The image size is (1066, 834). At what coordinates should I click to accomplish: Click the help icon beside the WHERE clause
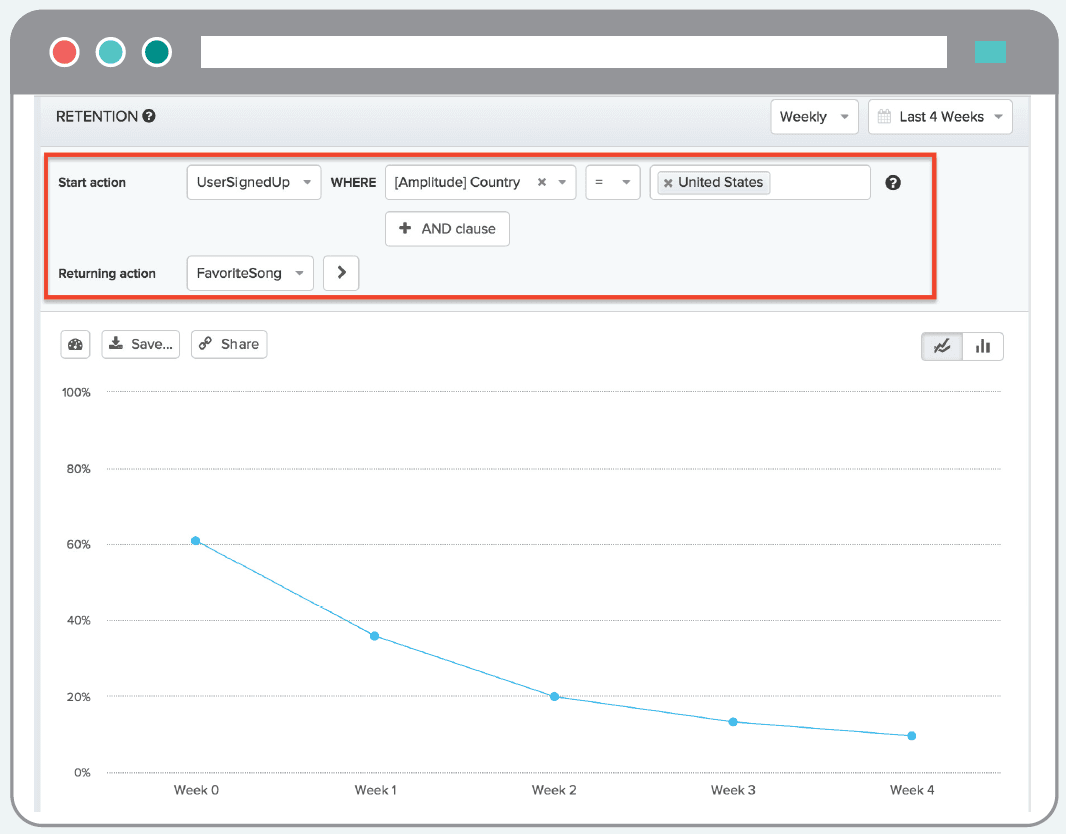(892, 182)
